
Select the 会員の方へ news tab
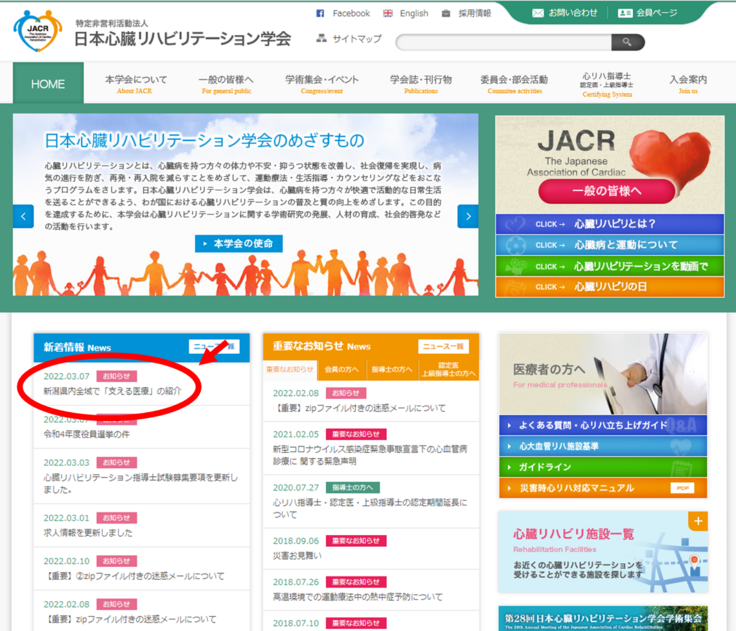coord(341,370)
